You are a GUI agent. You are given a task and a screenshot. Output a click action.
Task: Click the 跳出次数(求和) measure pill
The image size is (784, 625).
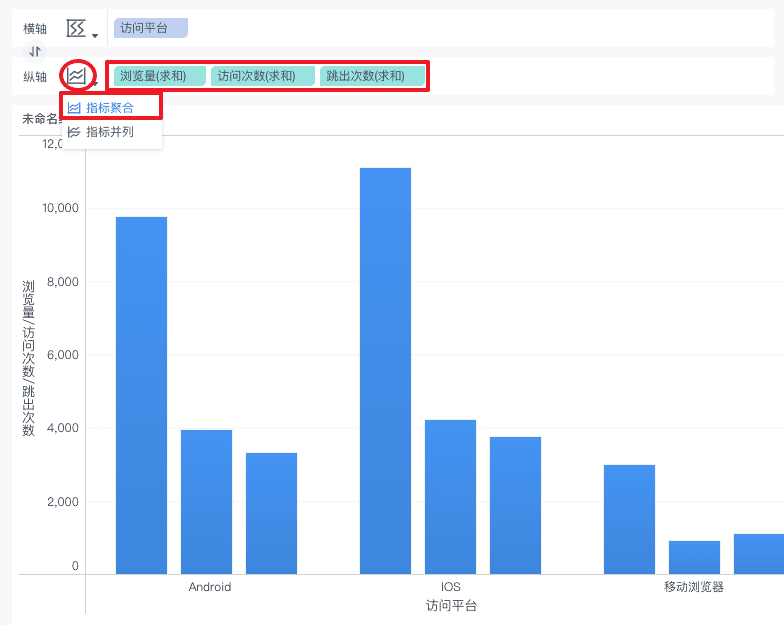372,76
